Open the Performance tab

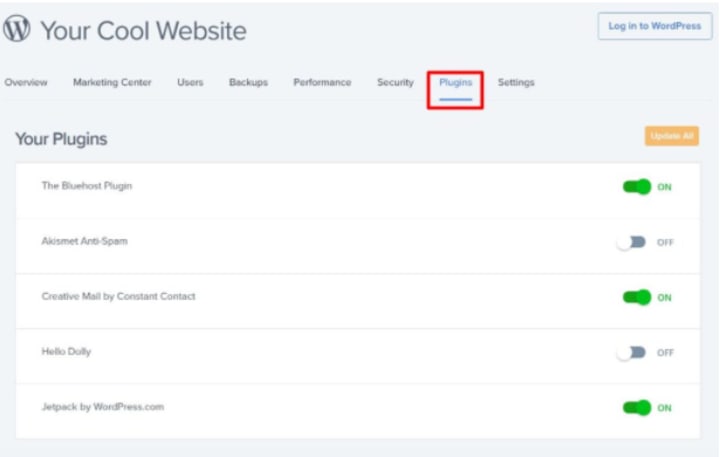[322, 82]
